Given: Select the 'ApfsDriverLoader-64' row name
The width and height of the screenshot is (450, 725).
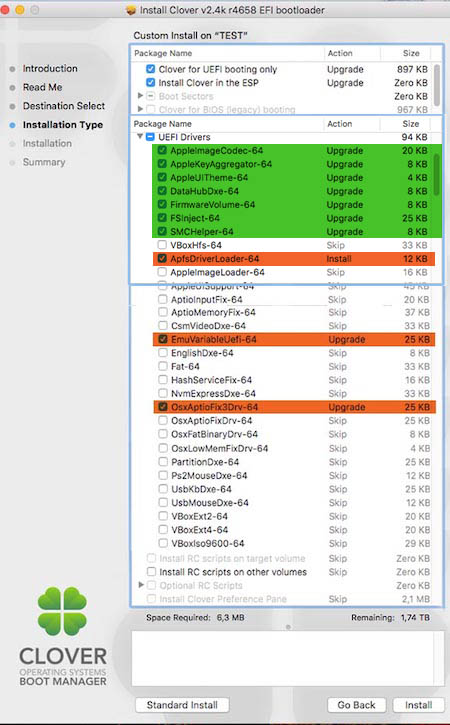Looking at the screenshot, I should [215, 258].
